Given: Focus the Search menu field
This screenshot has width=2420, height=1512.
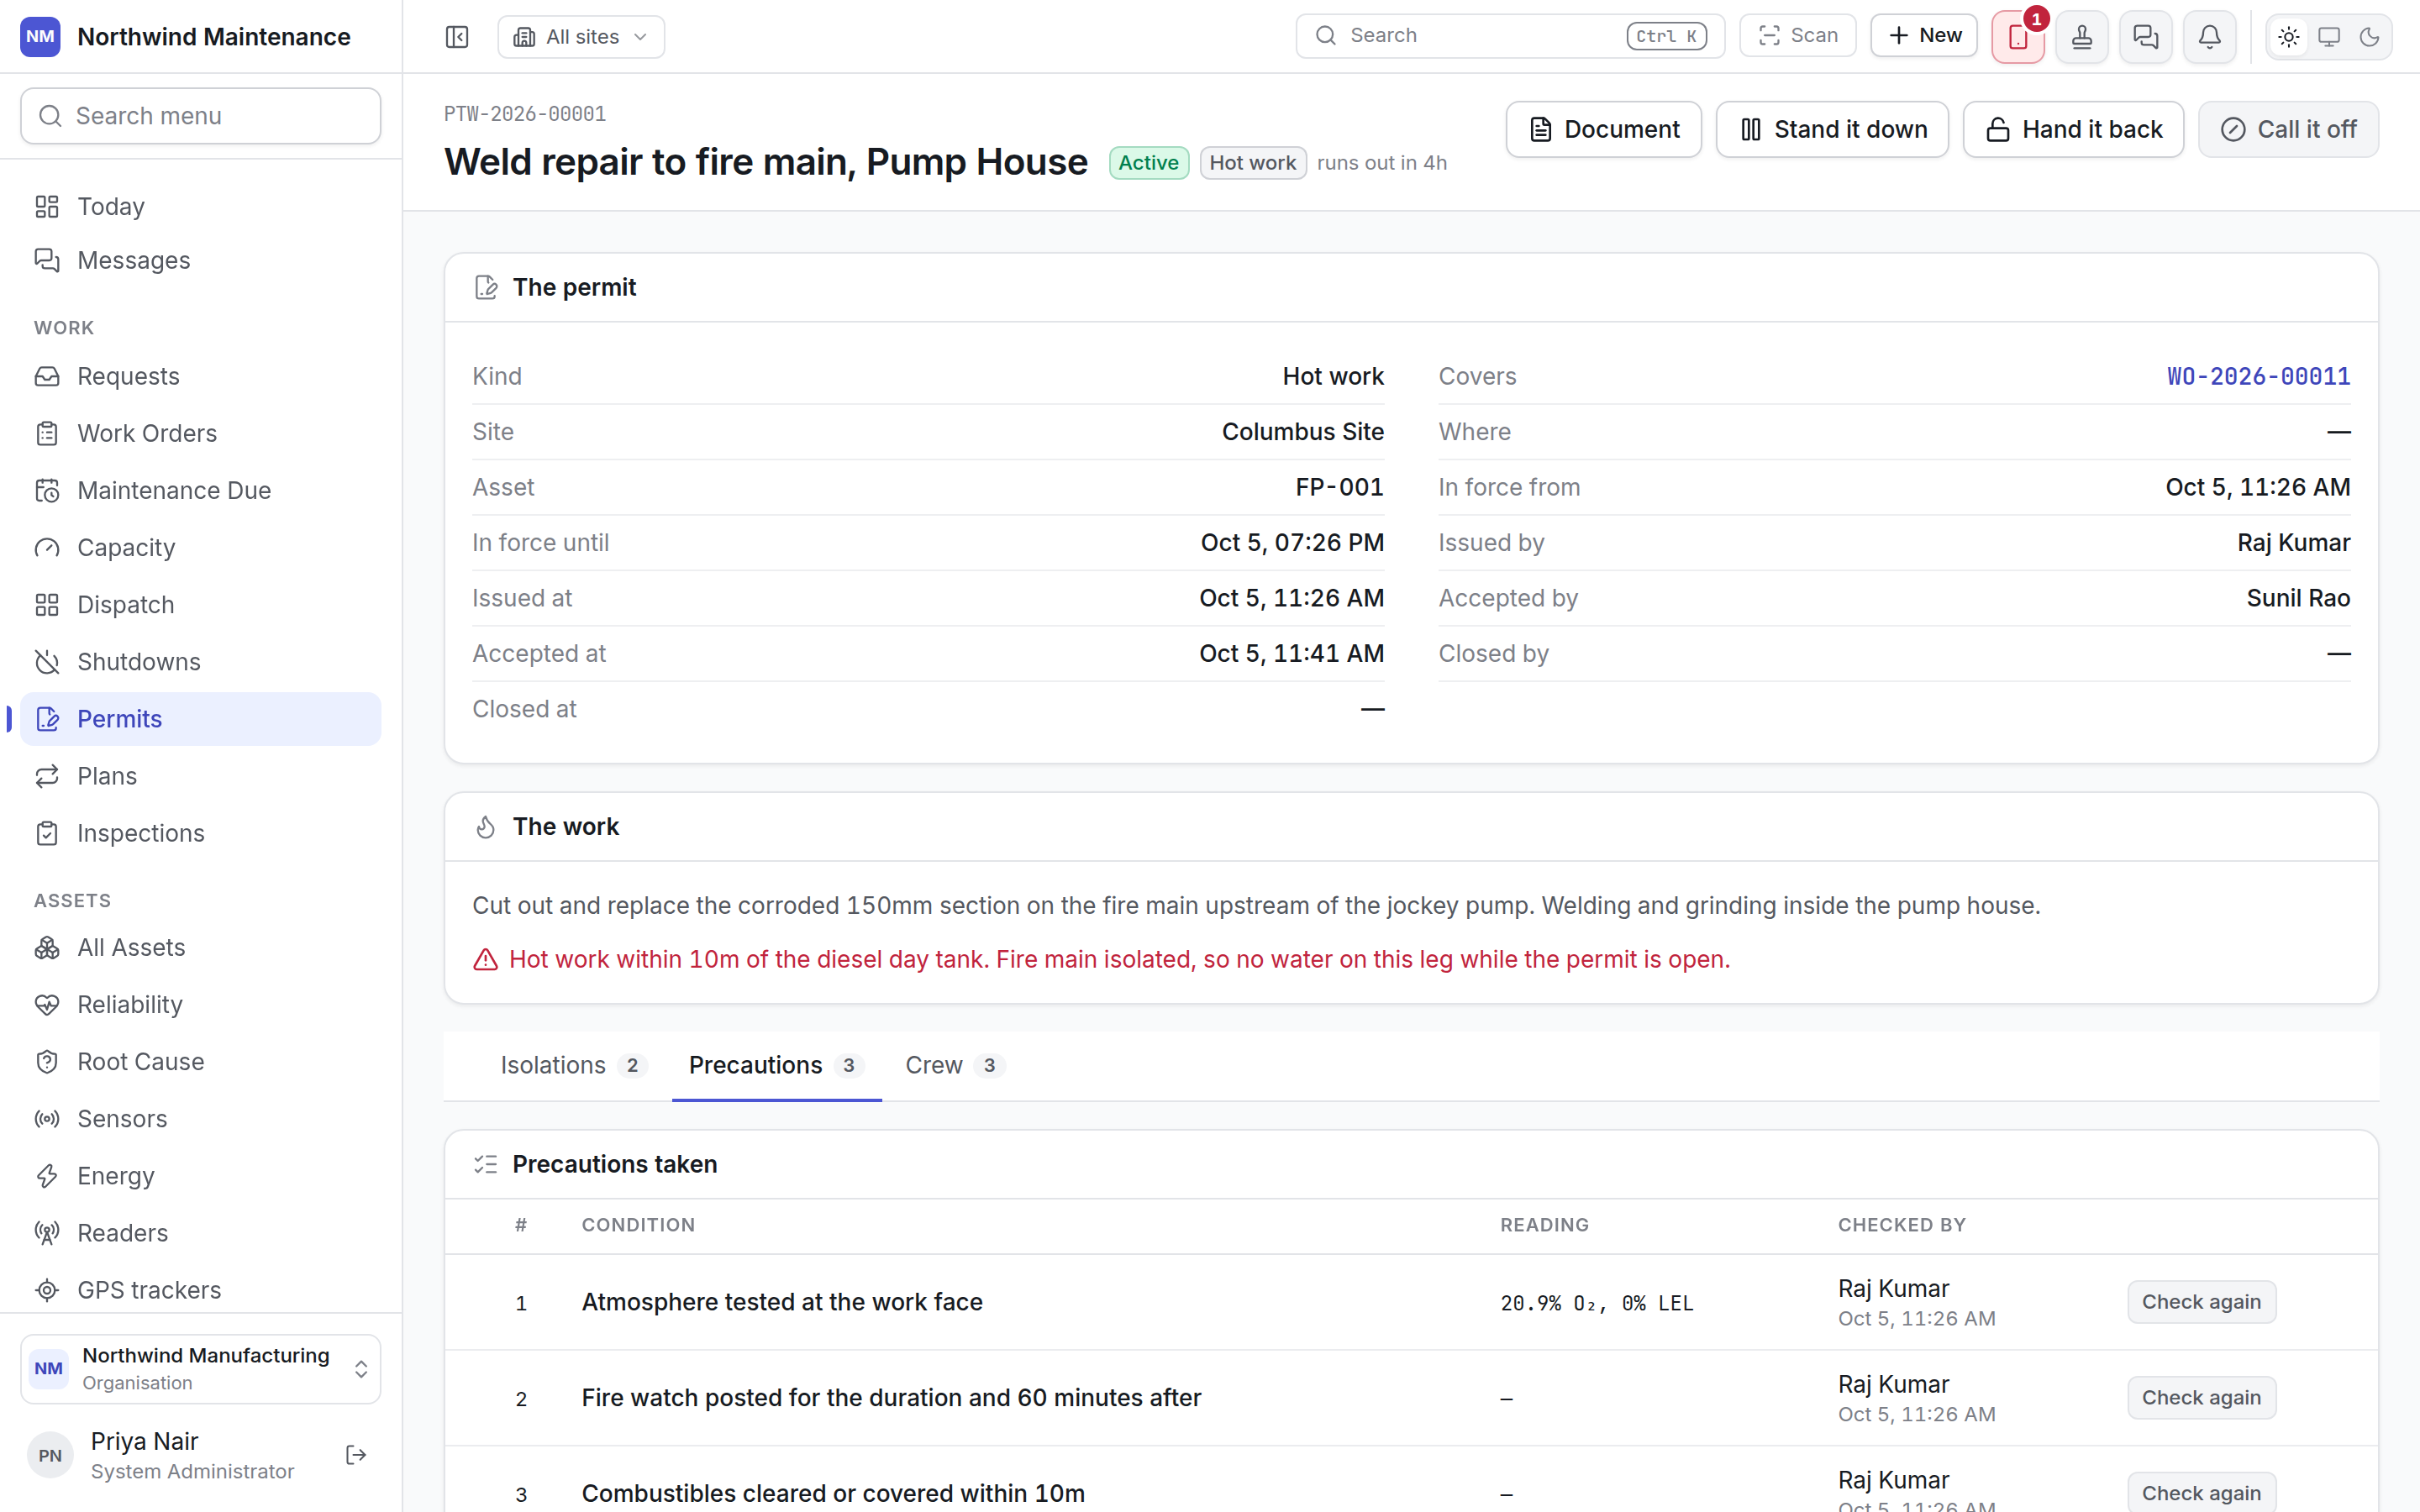Looking at the screenshot, I should [x=201, y=116].
